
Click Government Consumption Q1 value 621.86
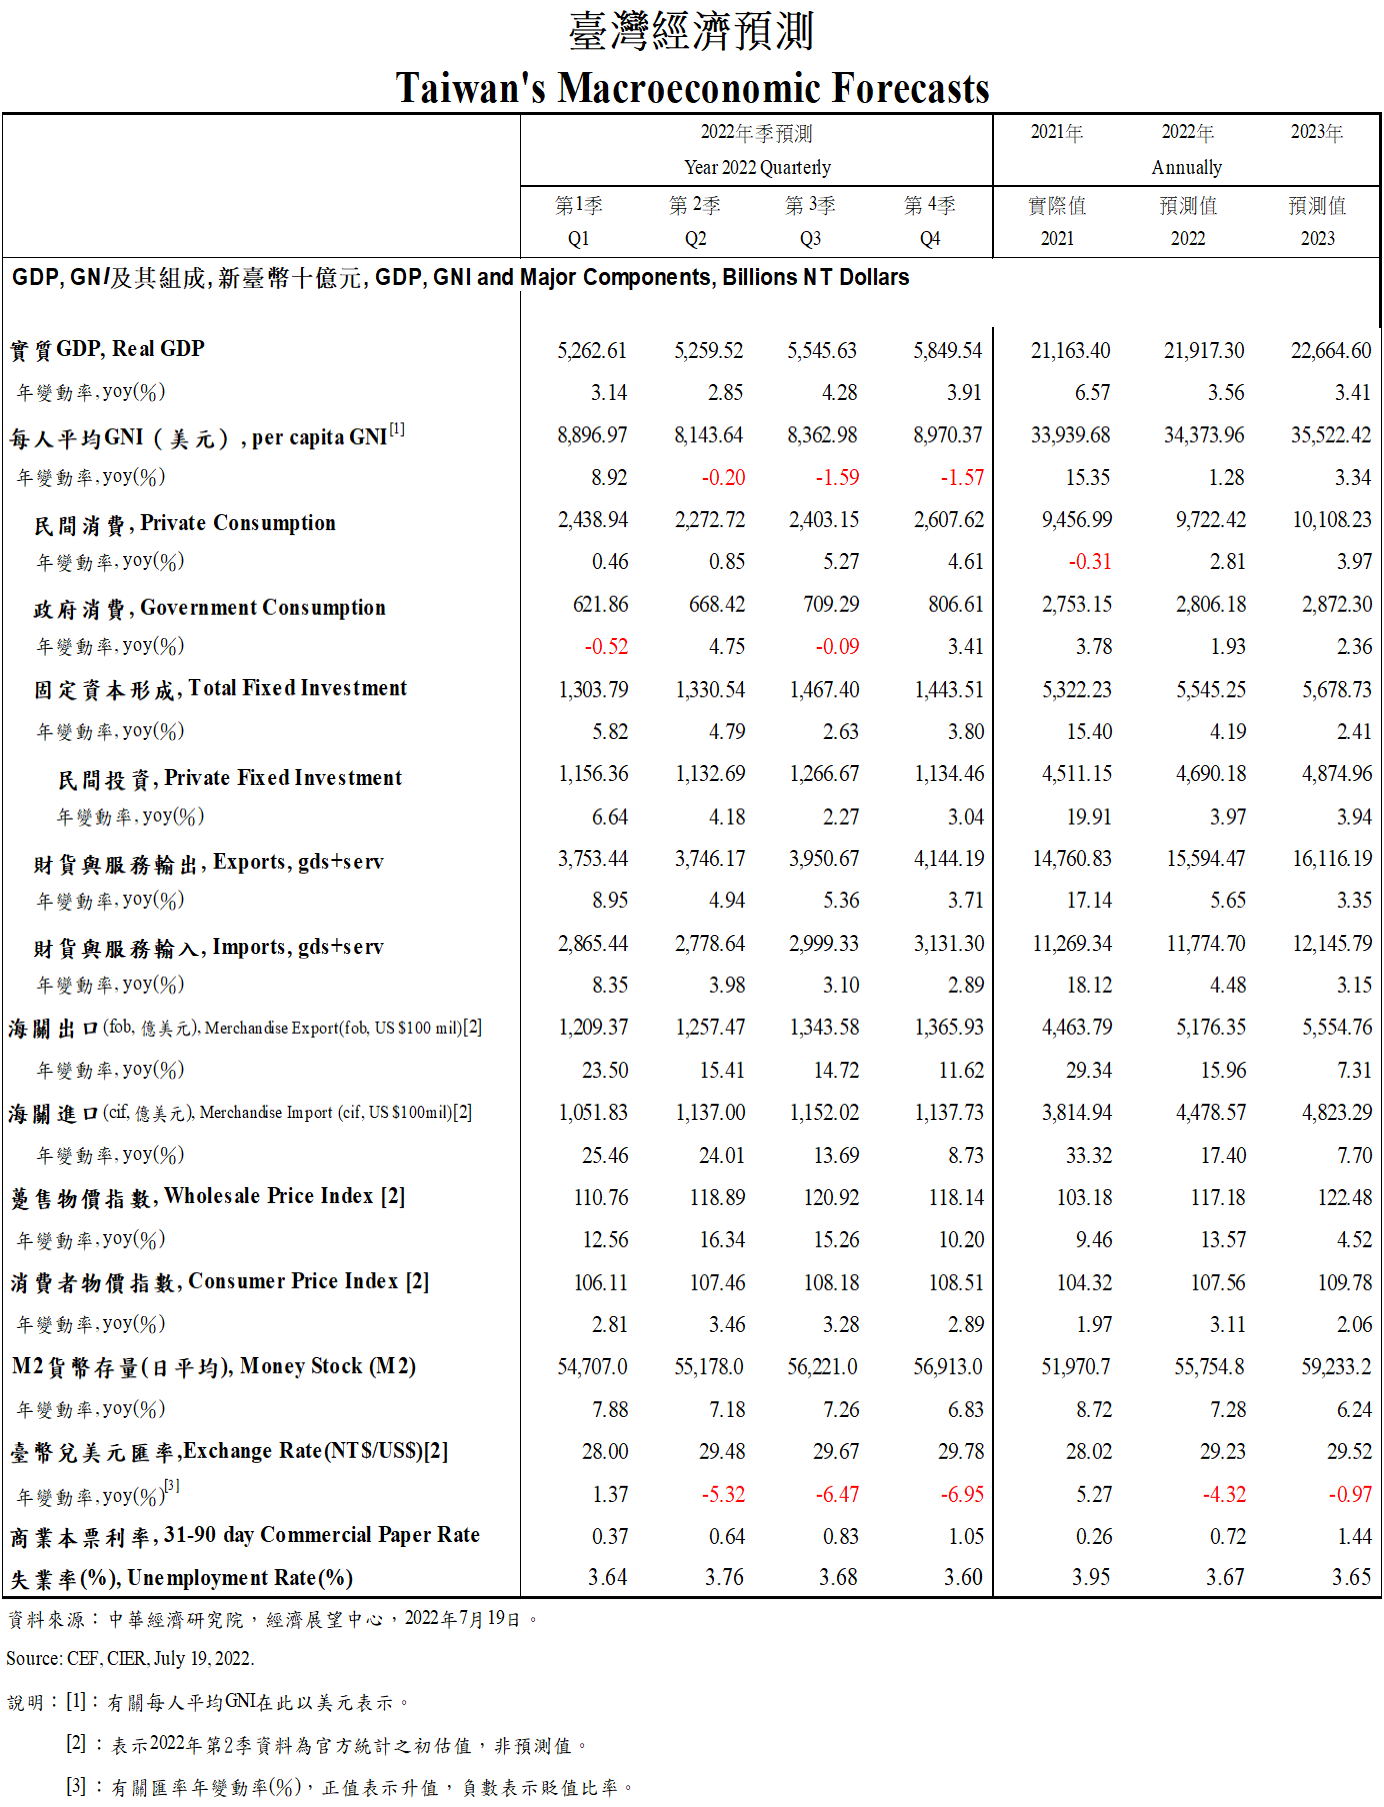click(600, 605)
